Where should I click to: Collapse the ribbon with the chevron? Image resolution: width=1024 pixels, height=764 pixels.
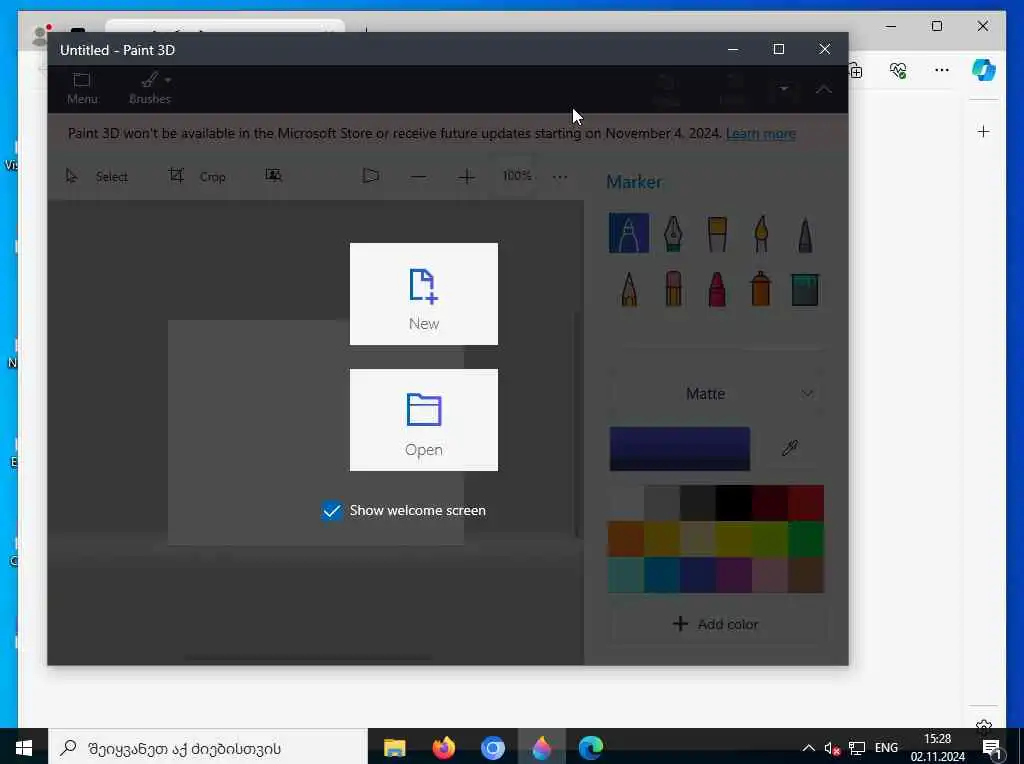pyautogui.click(x=824, y=89)
